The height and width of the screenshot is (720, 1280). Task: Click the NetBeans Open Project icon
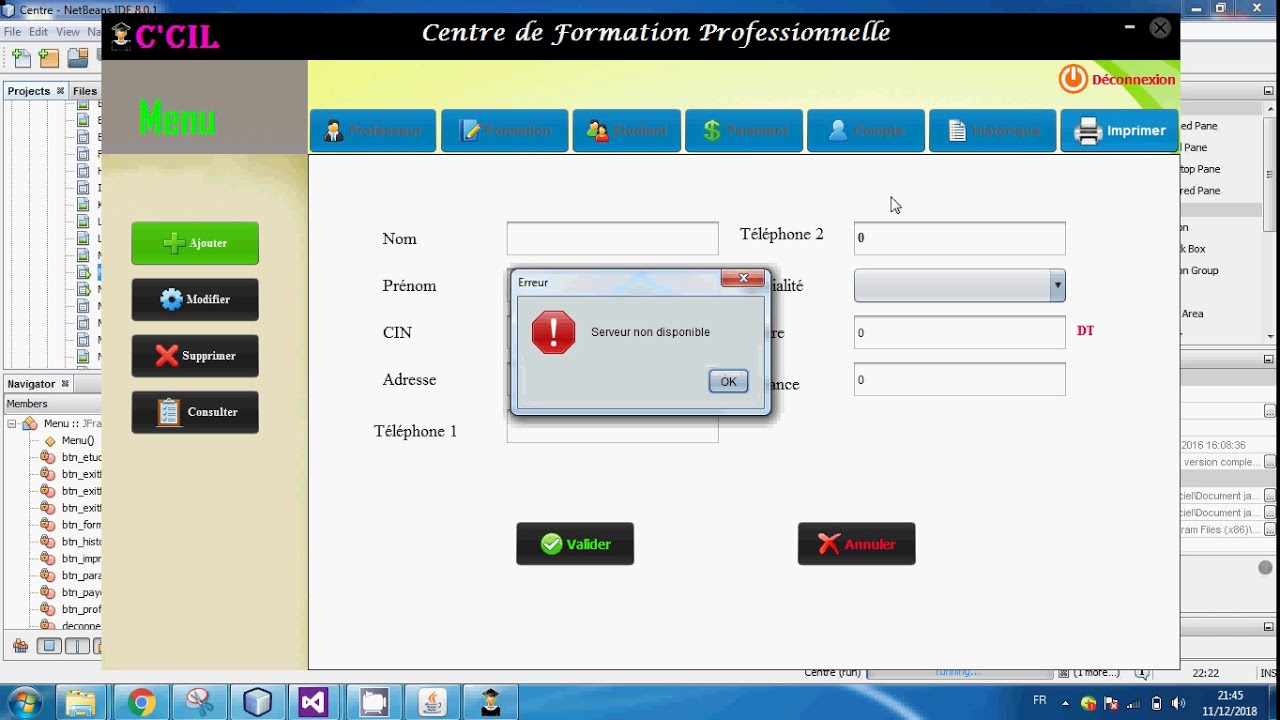(x=78, y=58)
